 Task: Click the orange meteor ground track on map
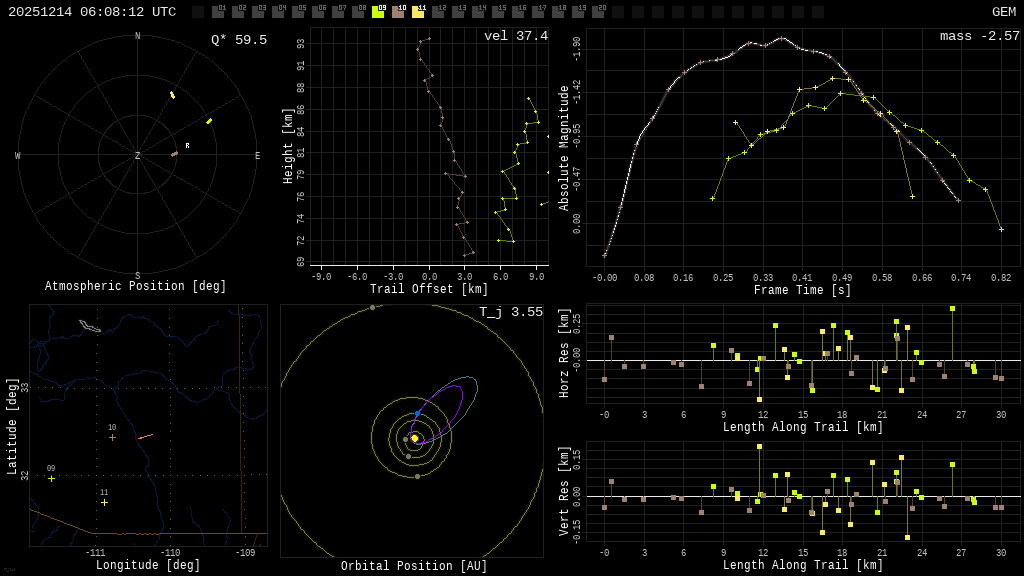pos(145,436)
